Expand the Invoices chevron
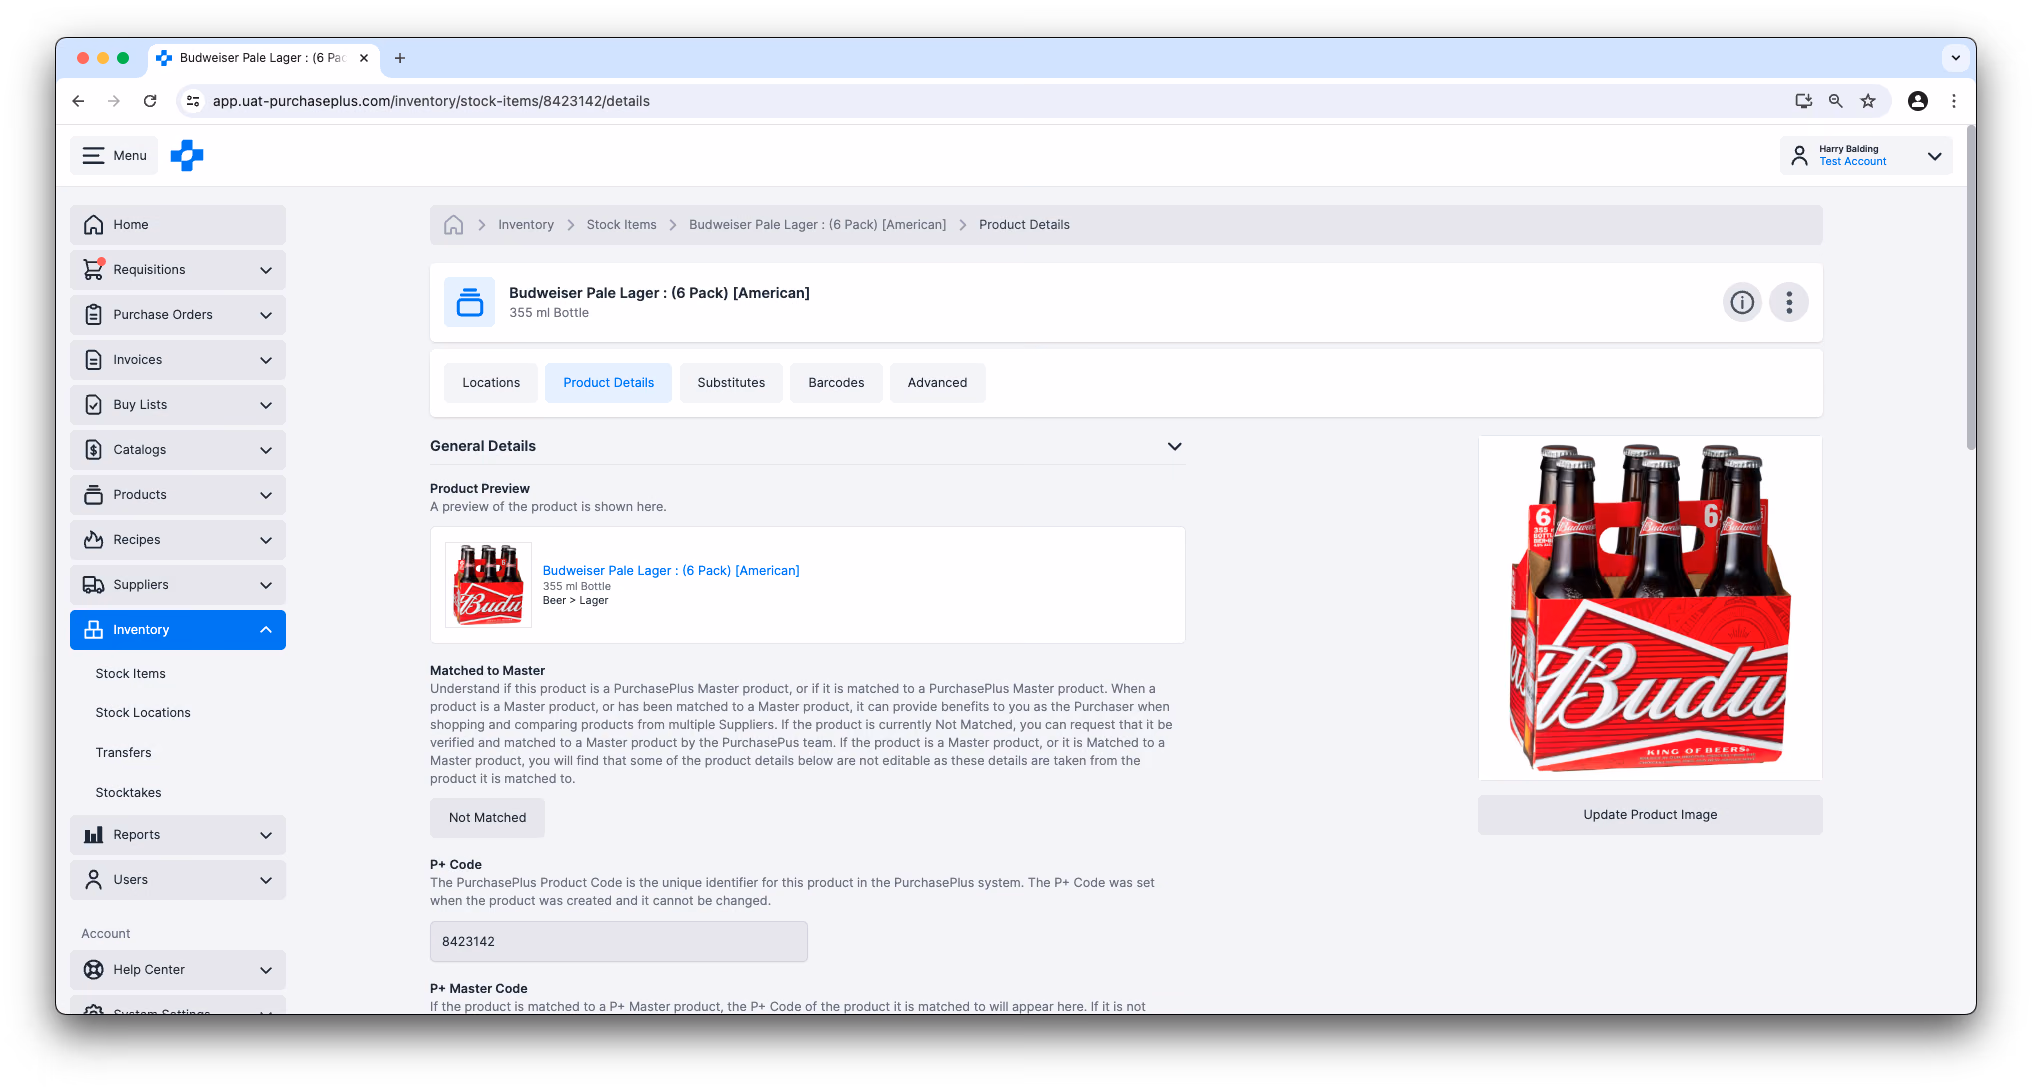 click(x=266, y=360)
